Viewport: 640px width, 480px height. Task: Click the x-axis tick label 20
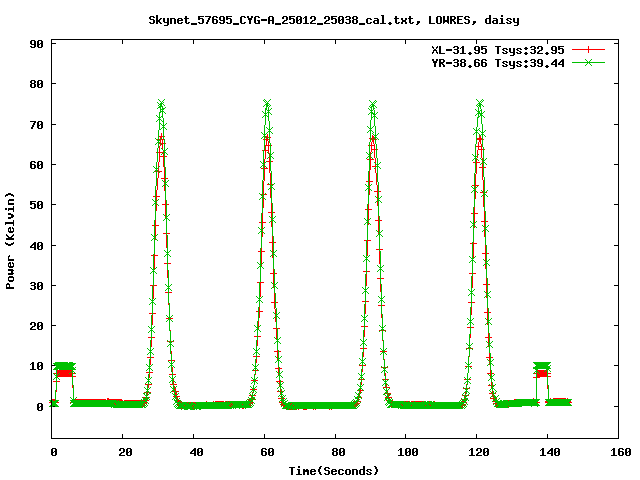125,452
